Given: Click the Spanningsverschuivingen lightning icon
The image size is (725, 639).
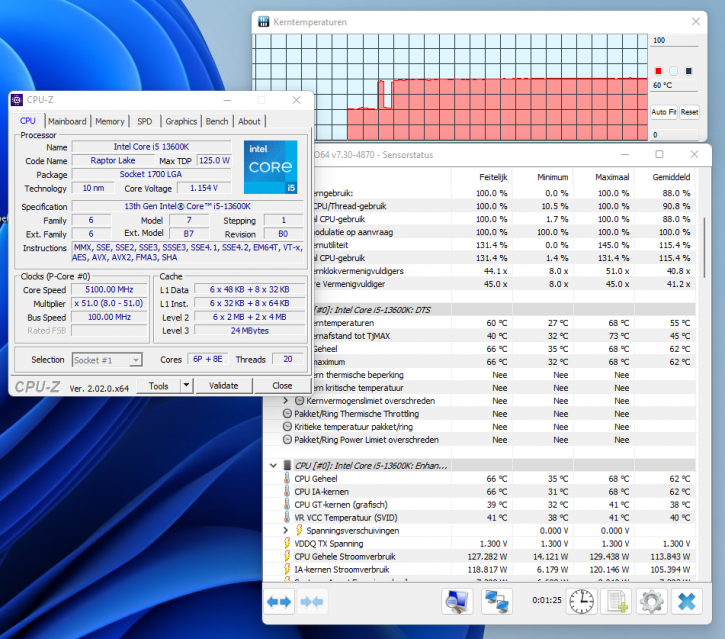Looking at the screenshot, I should (x=299, y=530).
